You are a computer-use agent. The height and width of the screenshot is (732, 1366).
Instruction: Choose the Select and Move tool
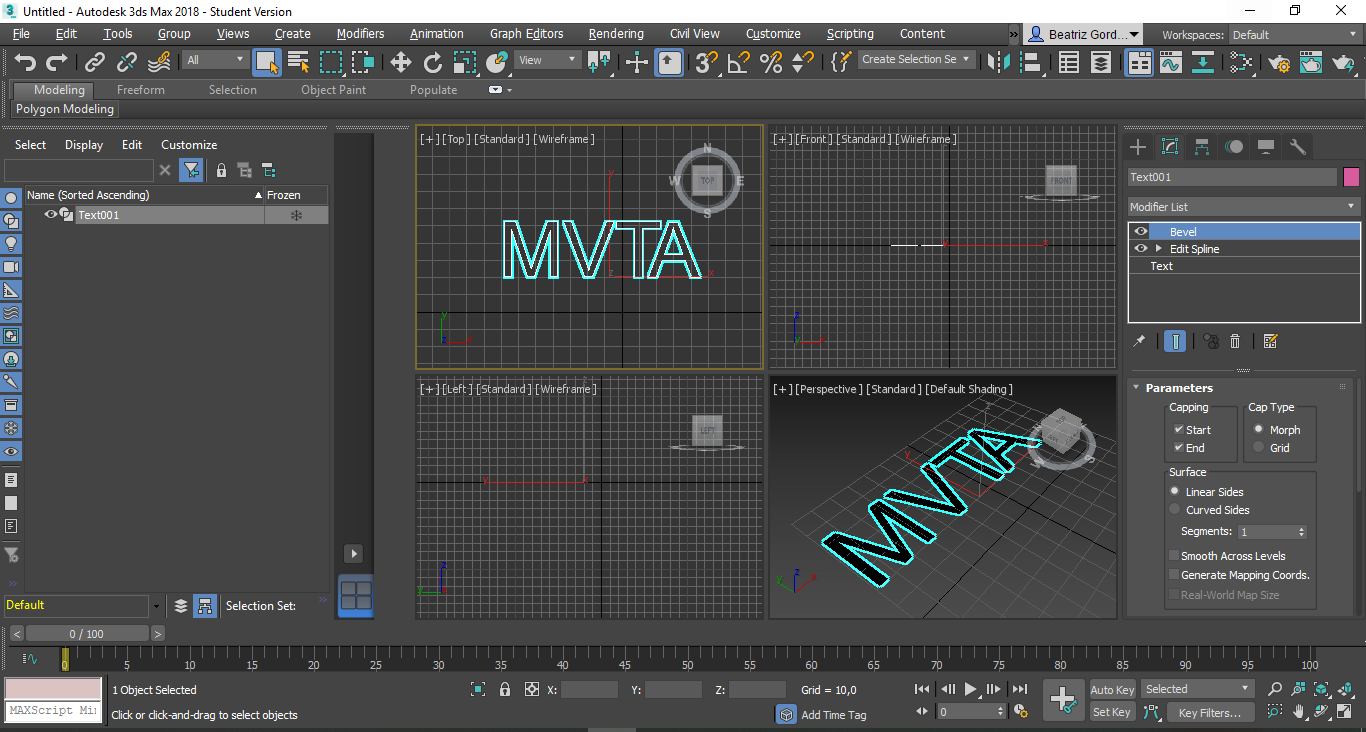coord(401,62)
